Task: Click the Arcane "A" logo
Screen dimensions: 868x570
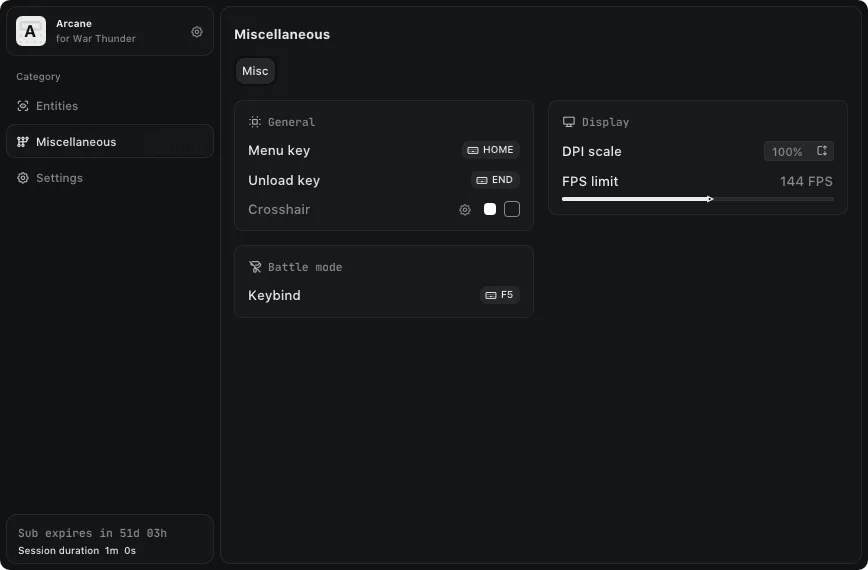Action: click(30, 32)
